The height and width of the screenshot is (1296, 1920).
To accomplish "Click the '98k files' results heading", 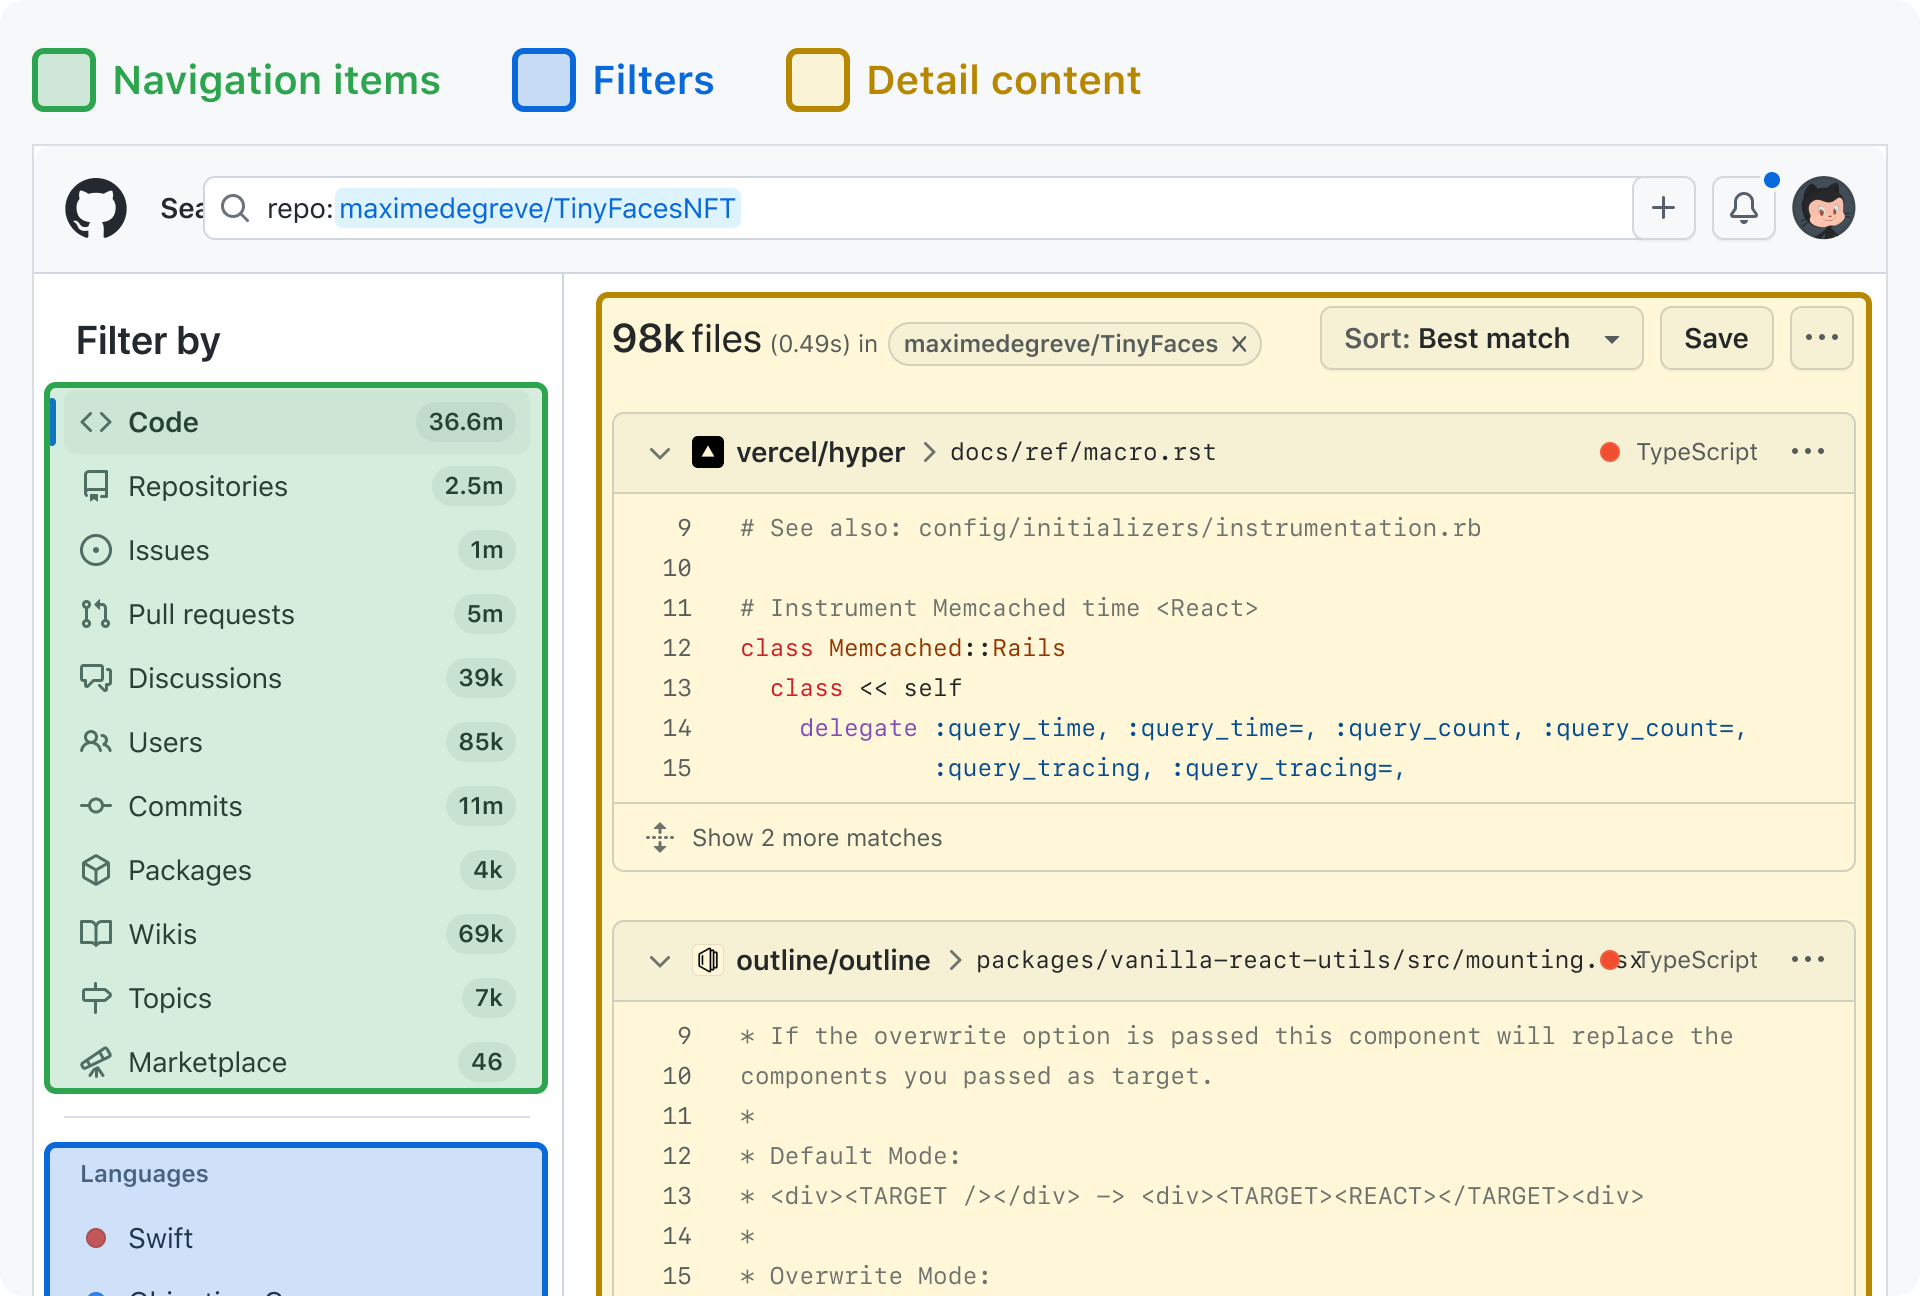I will pos(686,339).
